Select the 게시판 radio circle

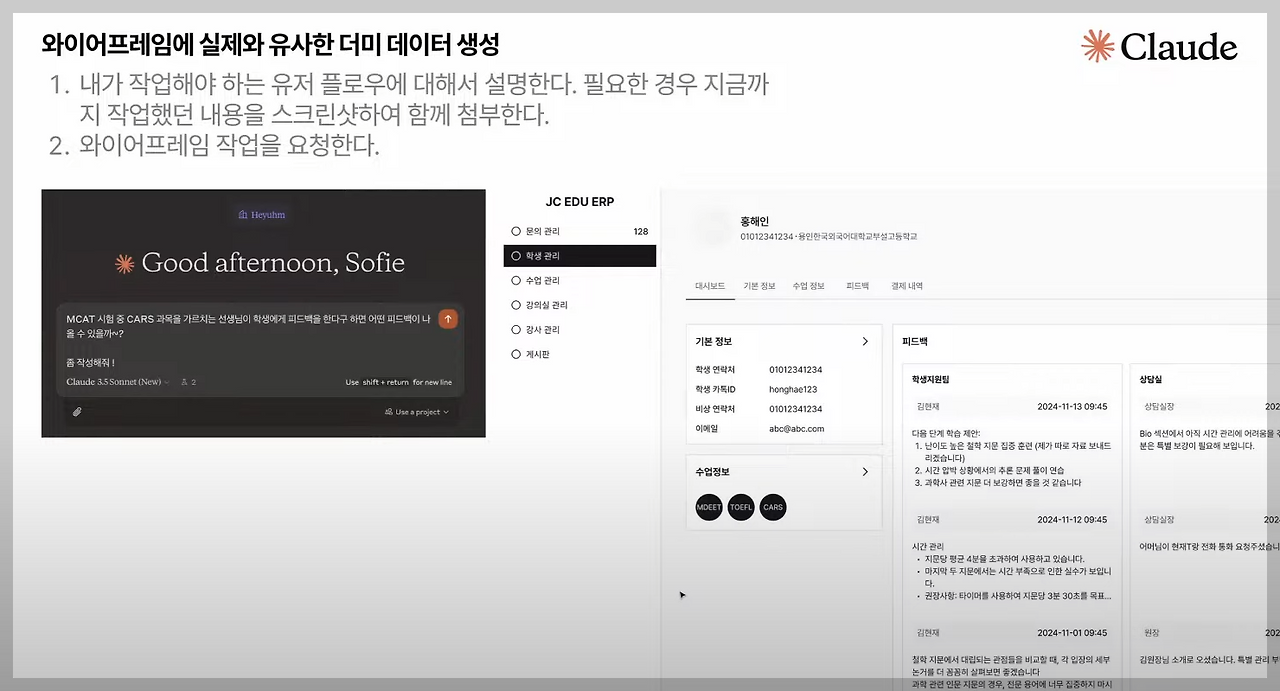[x=516, y=354]
